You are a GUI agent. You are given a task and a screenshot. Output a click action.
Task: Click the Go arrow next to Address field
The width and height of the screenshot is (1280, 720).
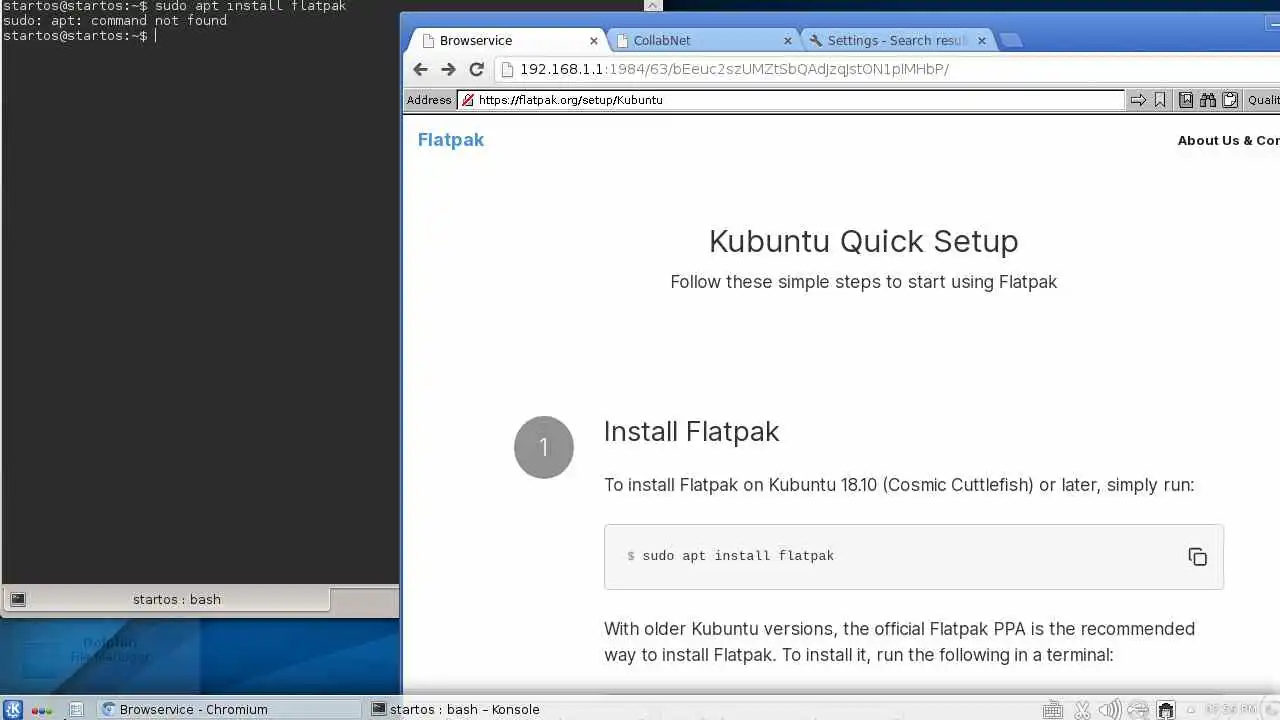point(1138,100)
